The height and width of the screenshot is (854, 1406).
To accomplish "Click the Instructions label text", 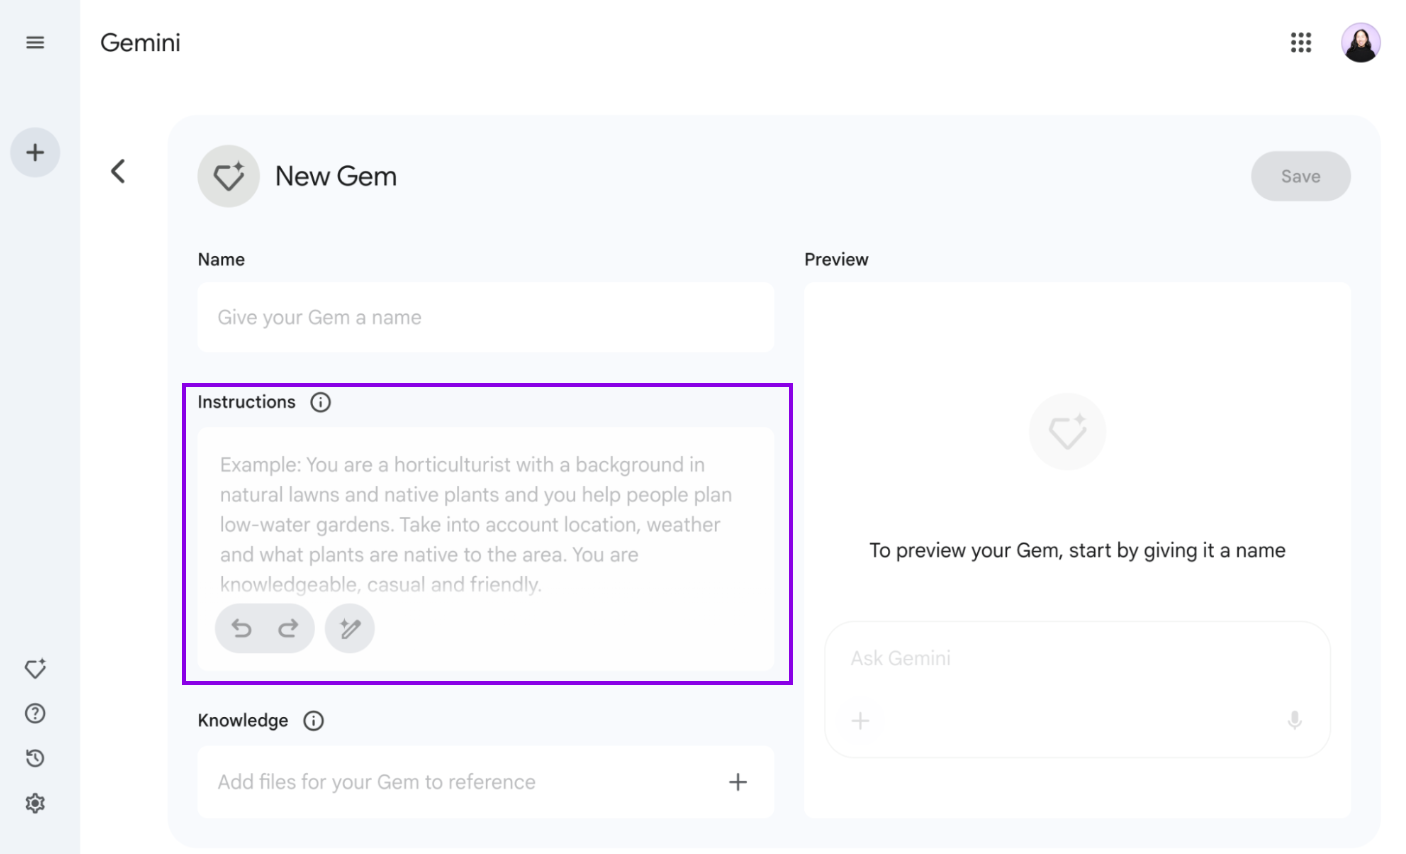I will pos(246,402).
